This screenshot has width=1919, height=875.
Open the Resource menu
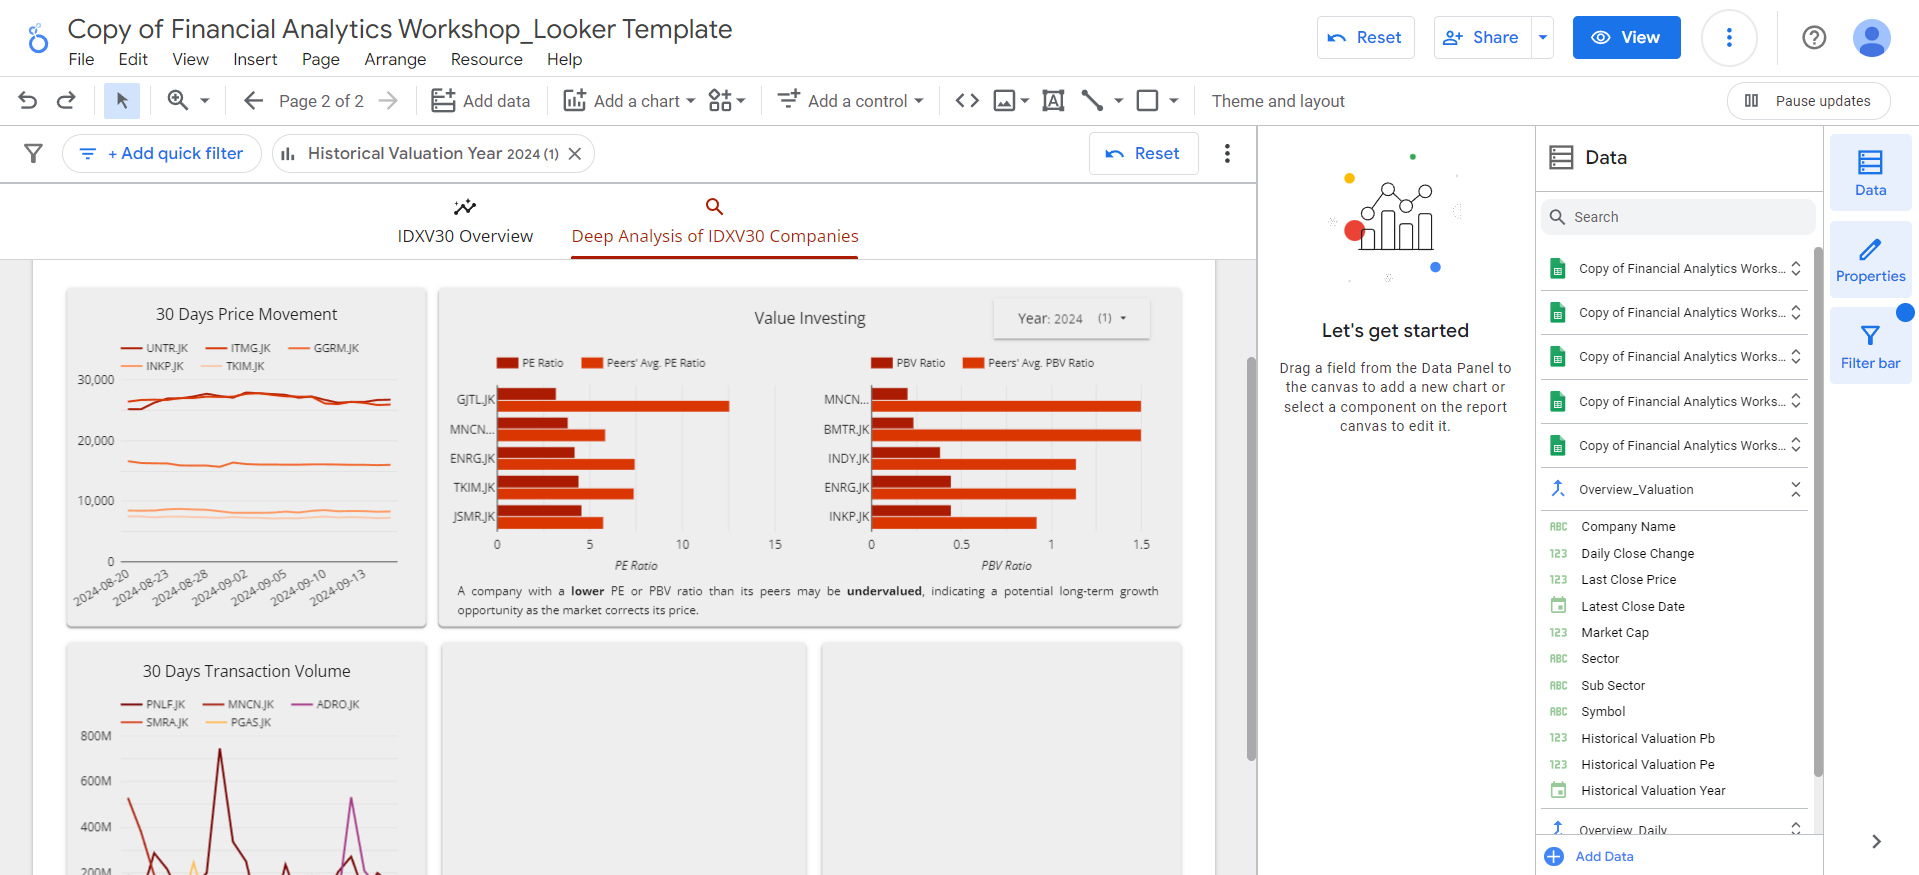click(486, 60)
